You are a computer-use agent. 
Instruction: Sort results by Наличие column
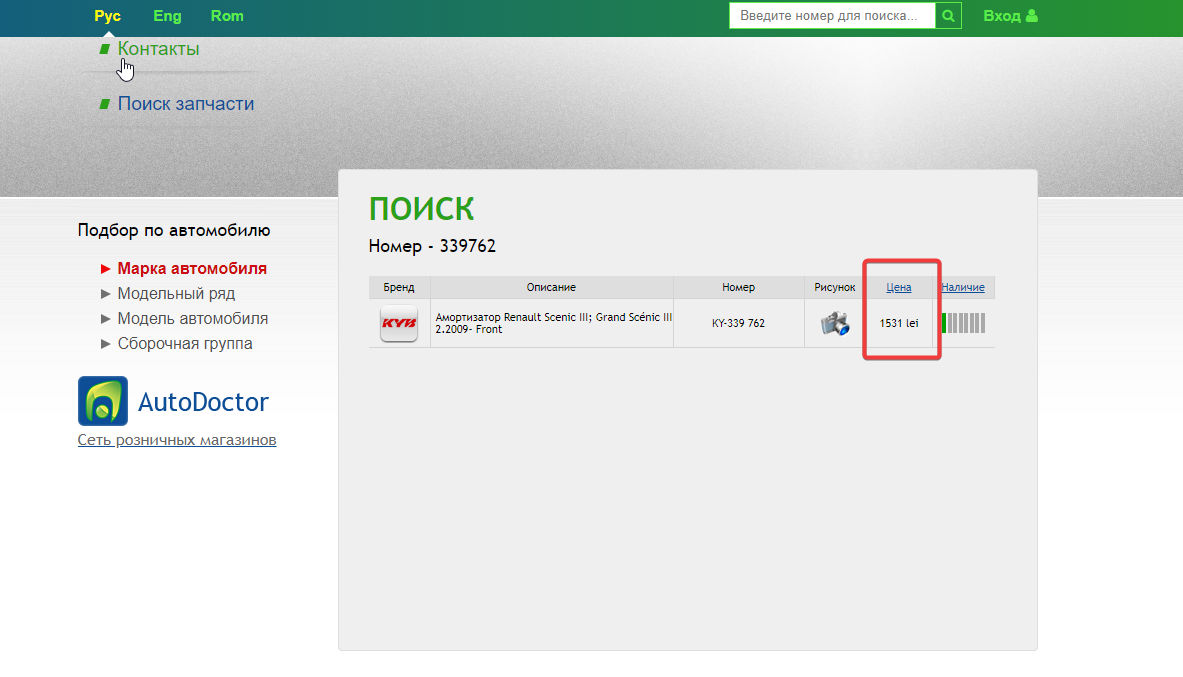click(963, 288)
